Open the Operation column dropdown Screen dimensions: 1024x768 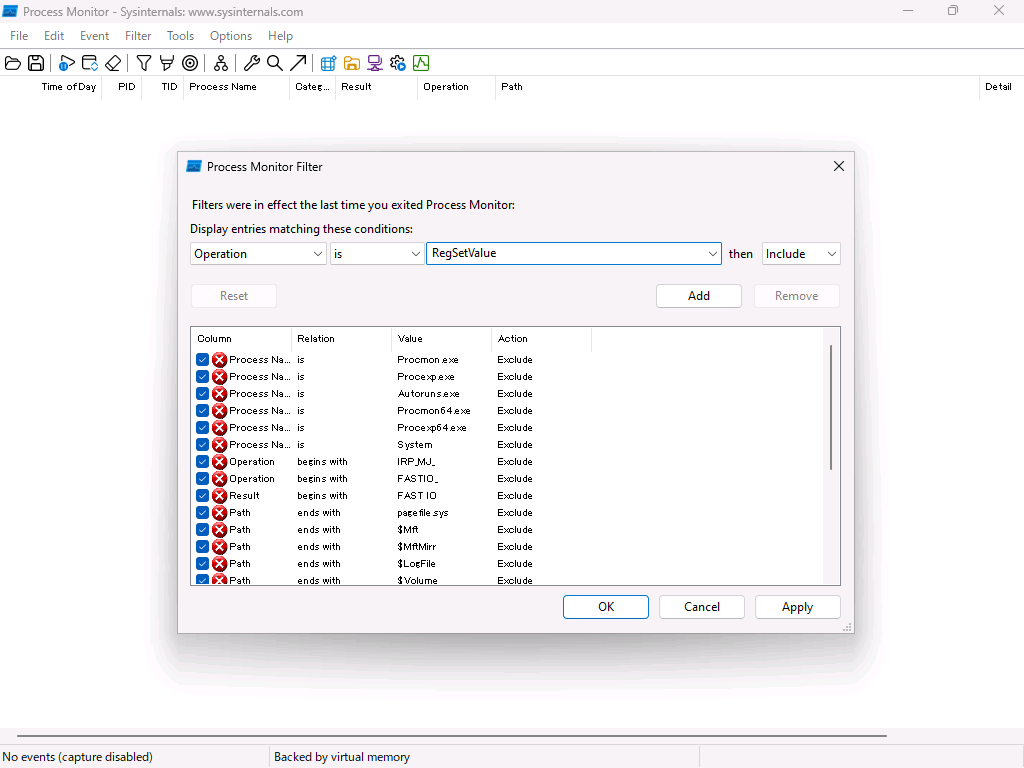pyautogui.click(x=258, y=254)
